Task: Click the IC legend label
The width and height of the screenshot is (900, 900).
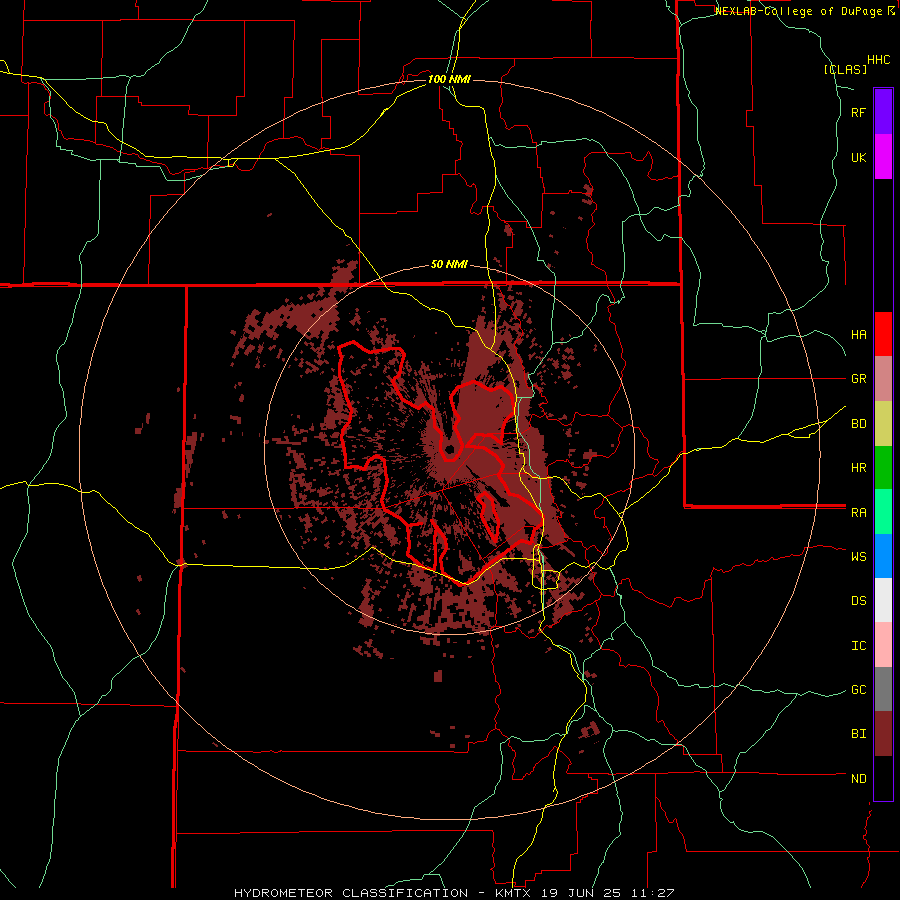Action: click(858, 646)
